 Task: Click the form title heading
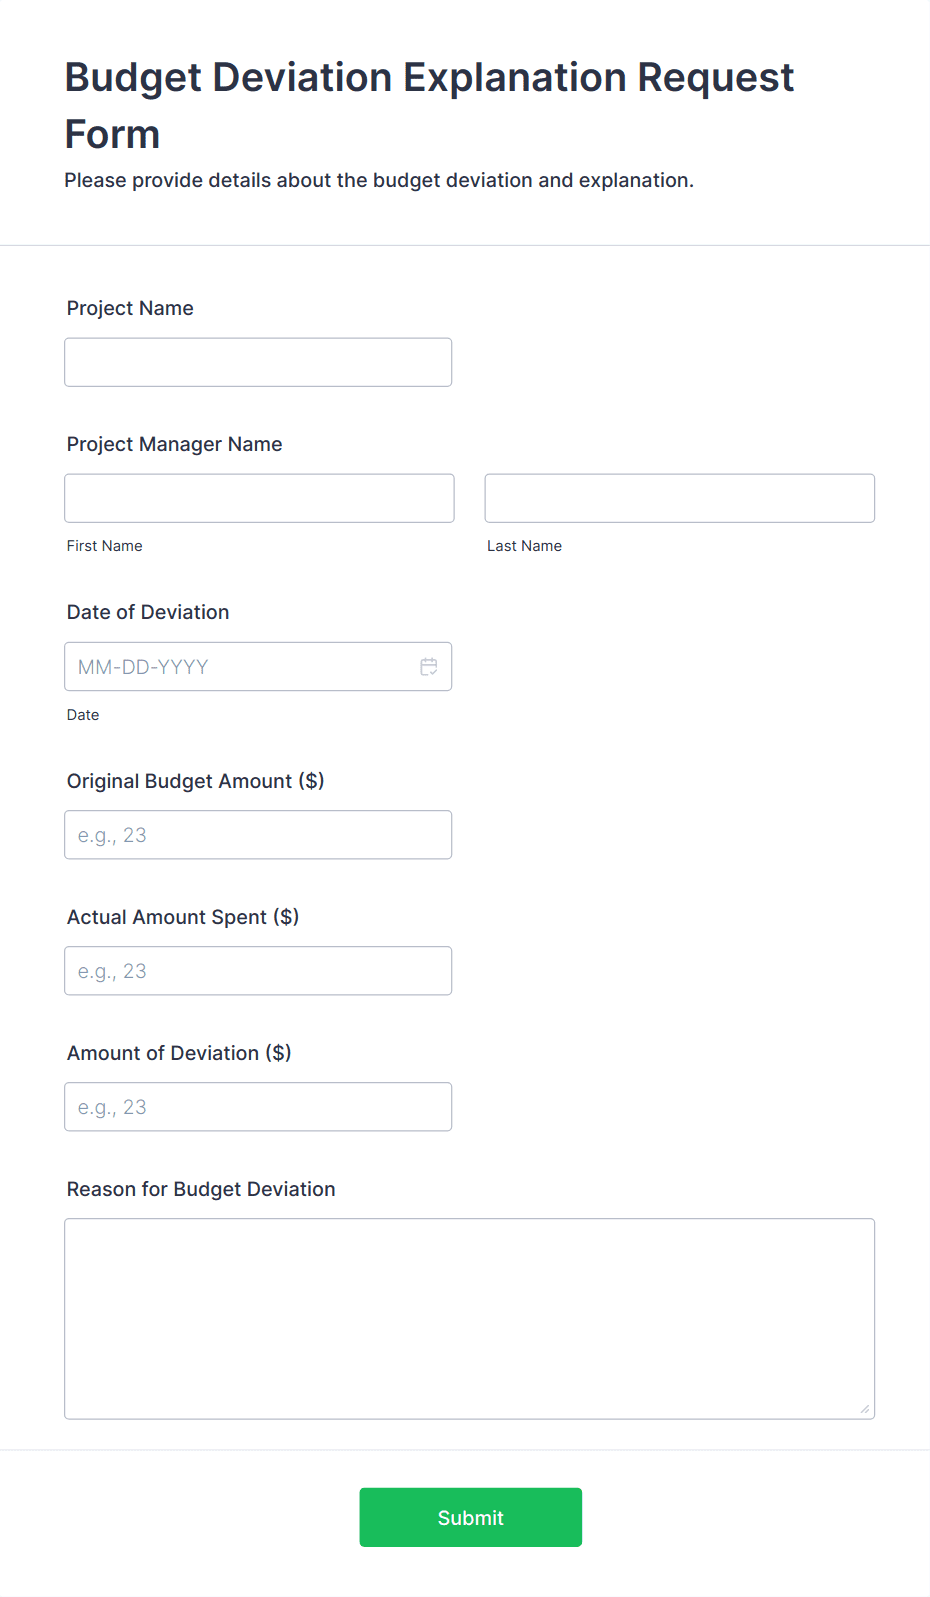(428, 104)
